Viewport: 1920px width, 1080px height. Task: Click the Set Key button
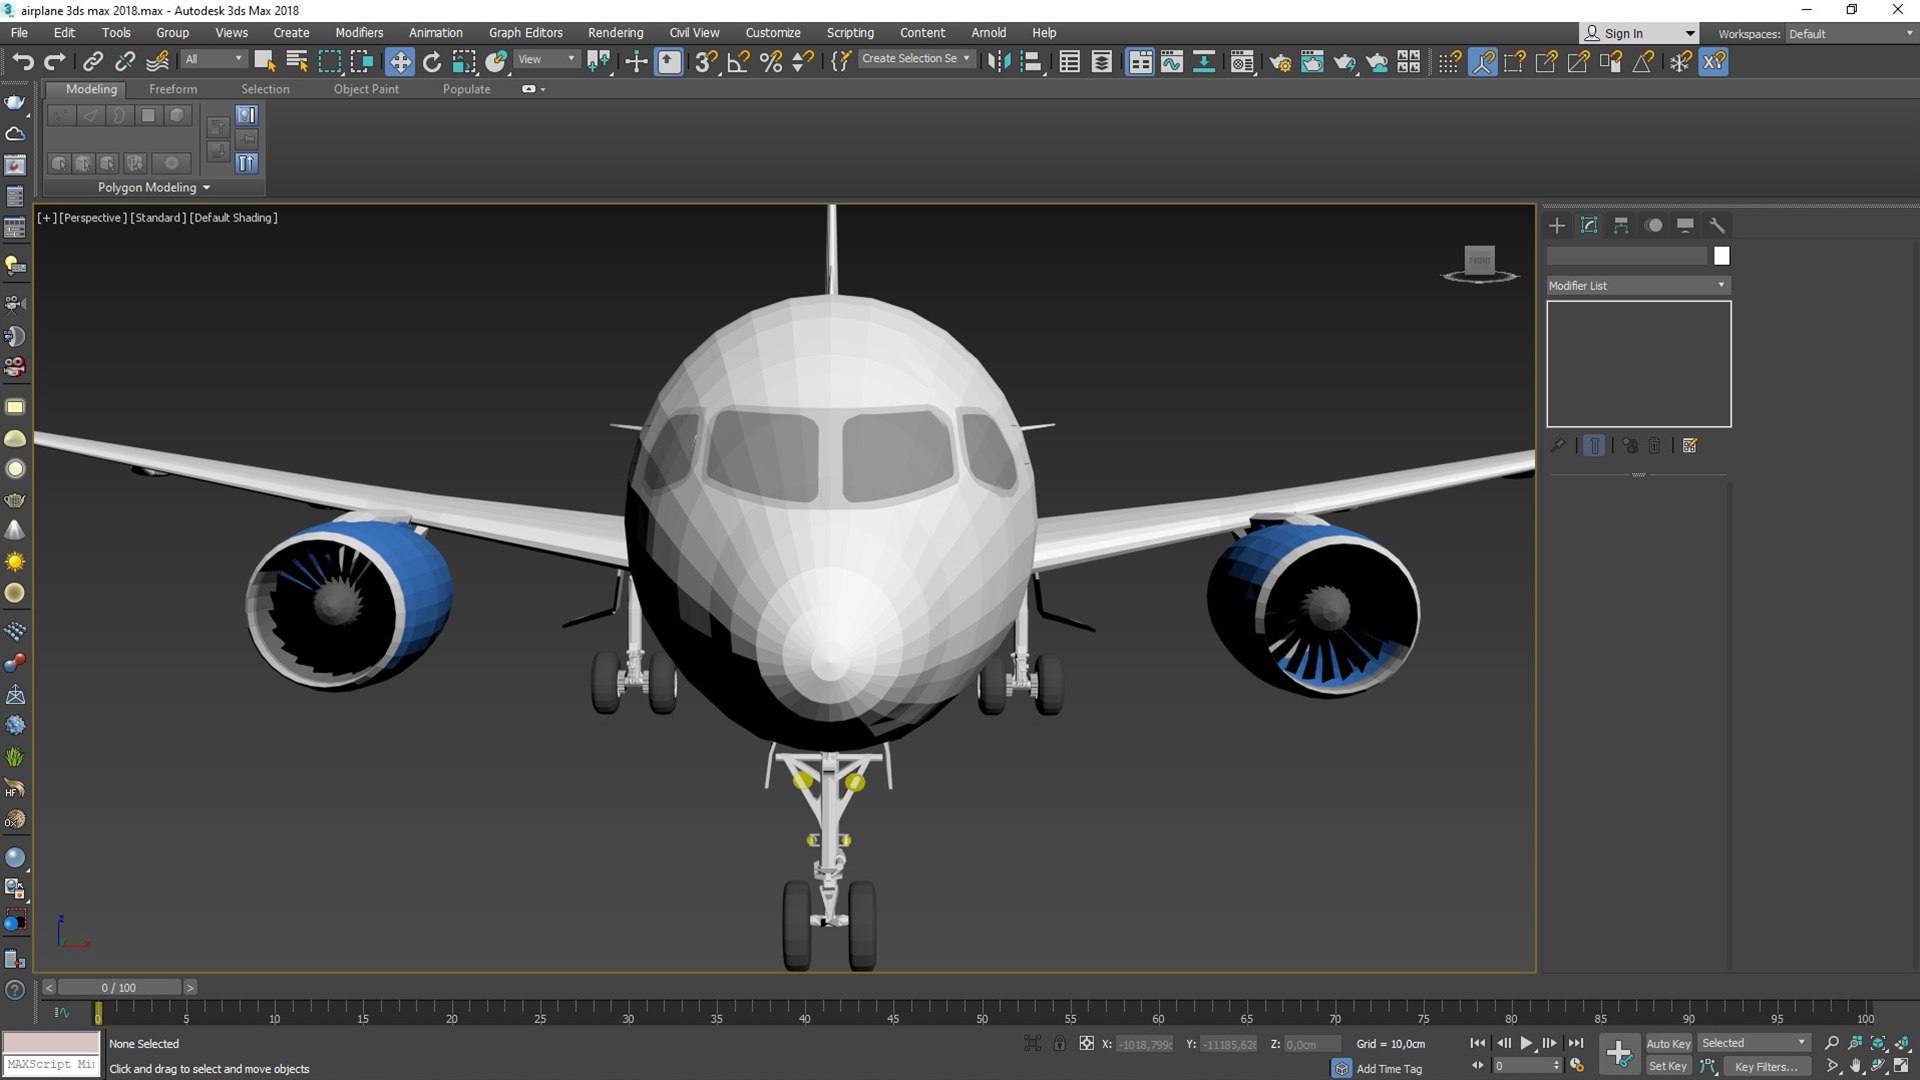(1668, 1066)
